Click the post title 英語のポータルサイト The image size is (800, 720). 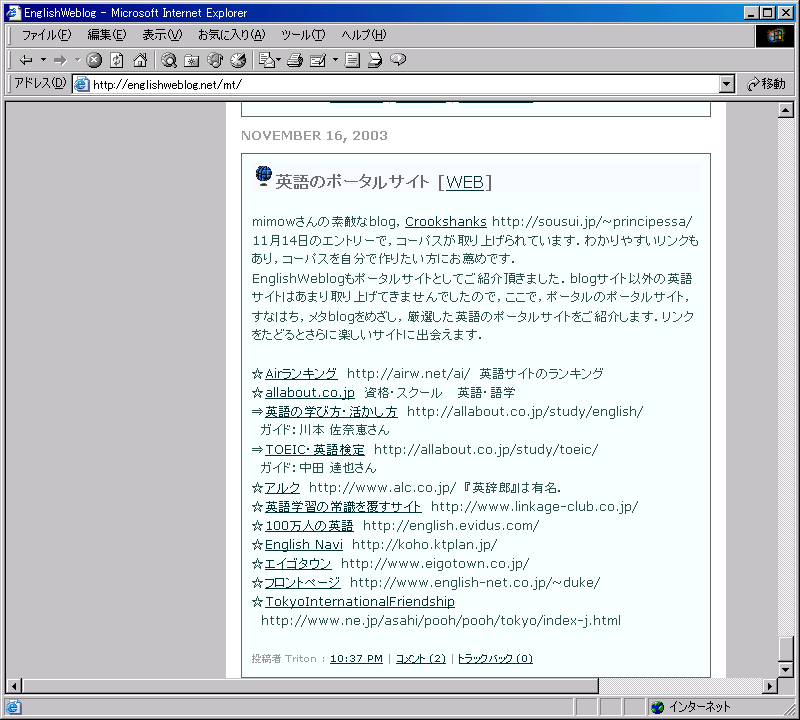pyautogui.click(x=352, y=182)
